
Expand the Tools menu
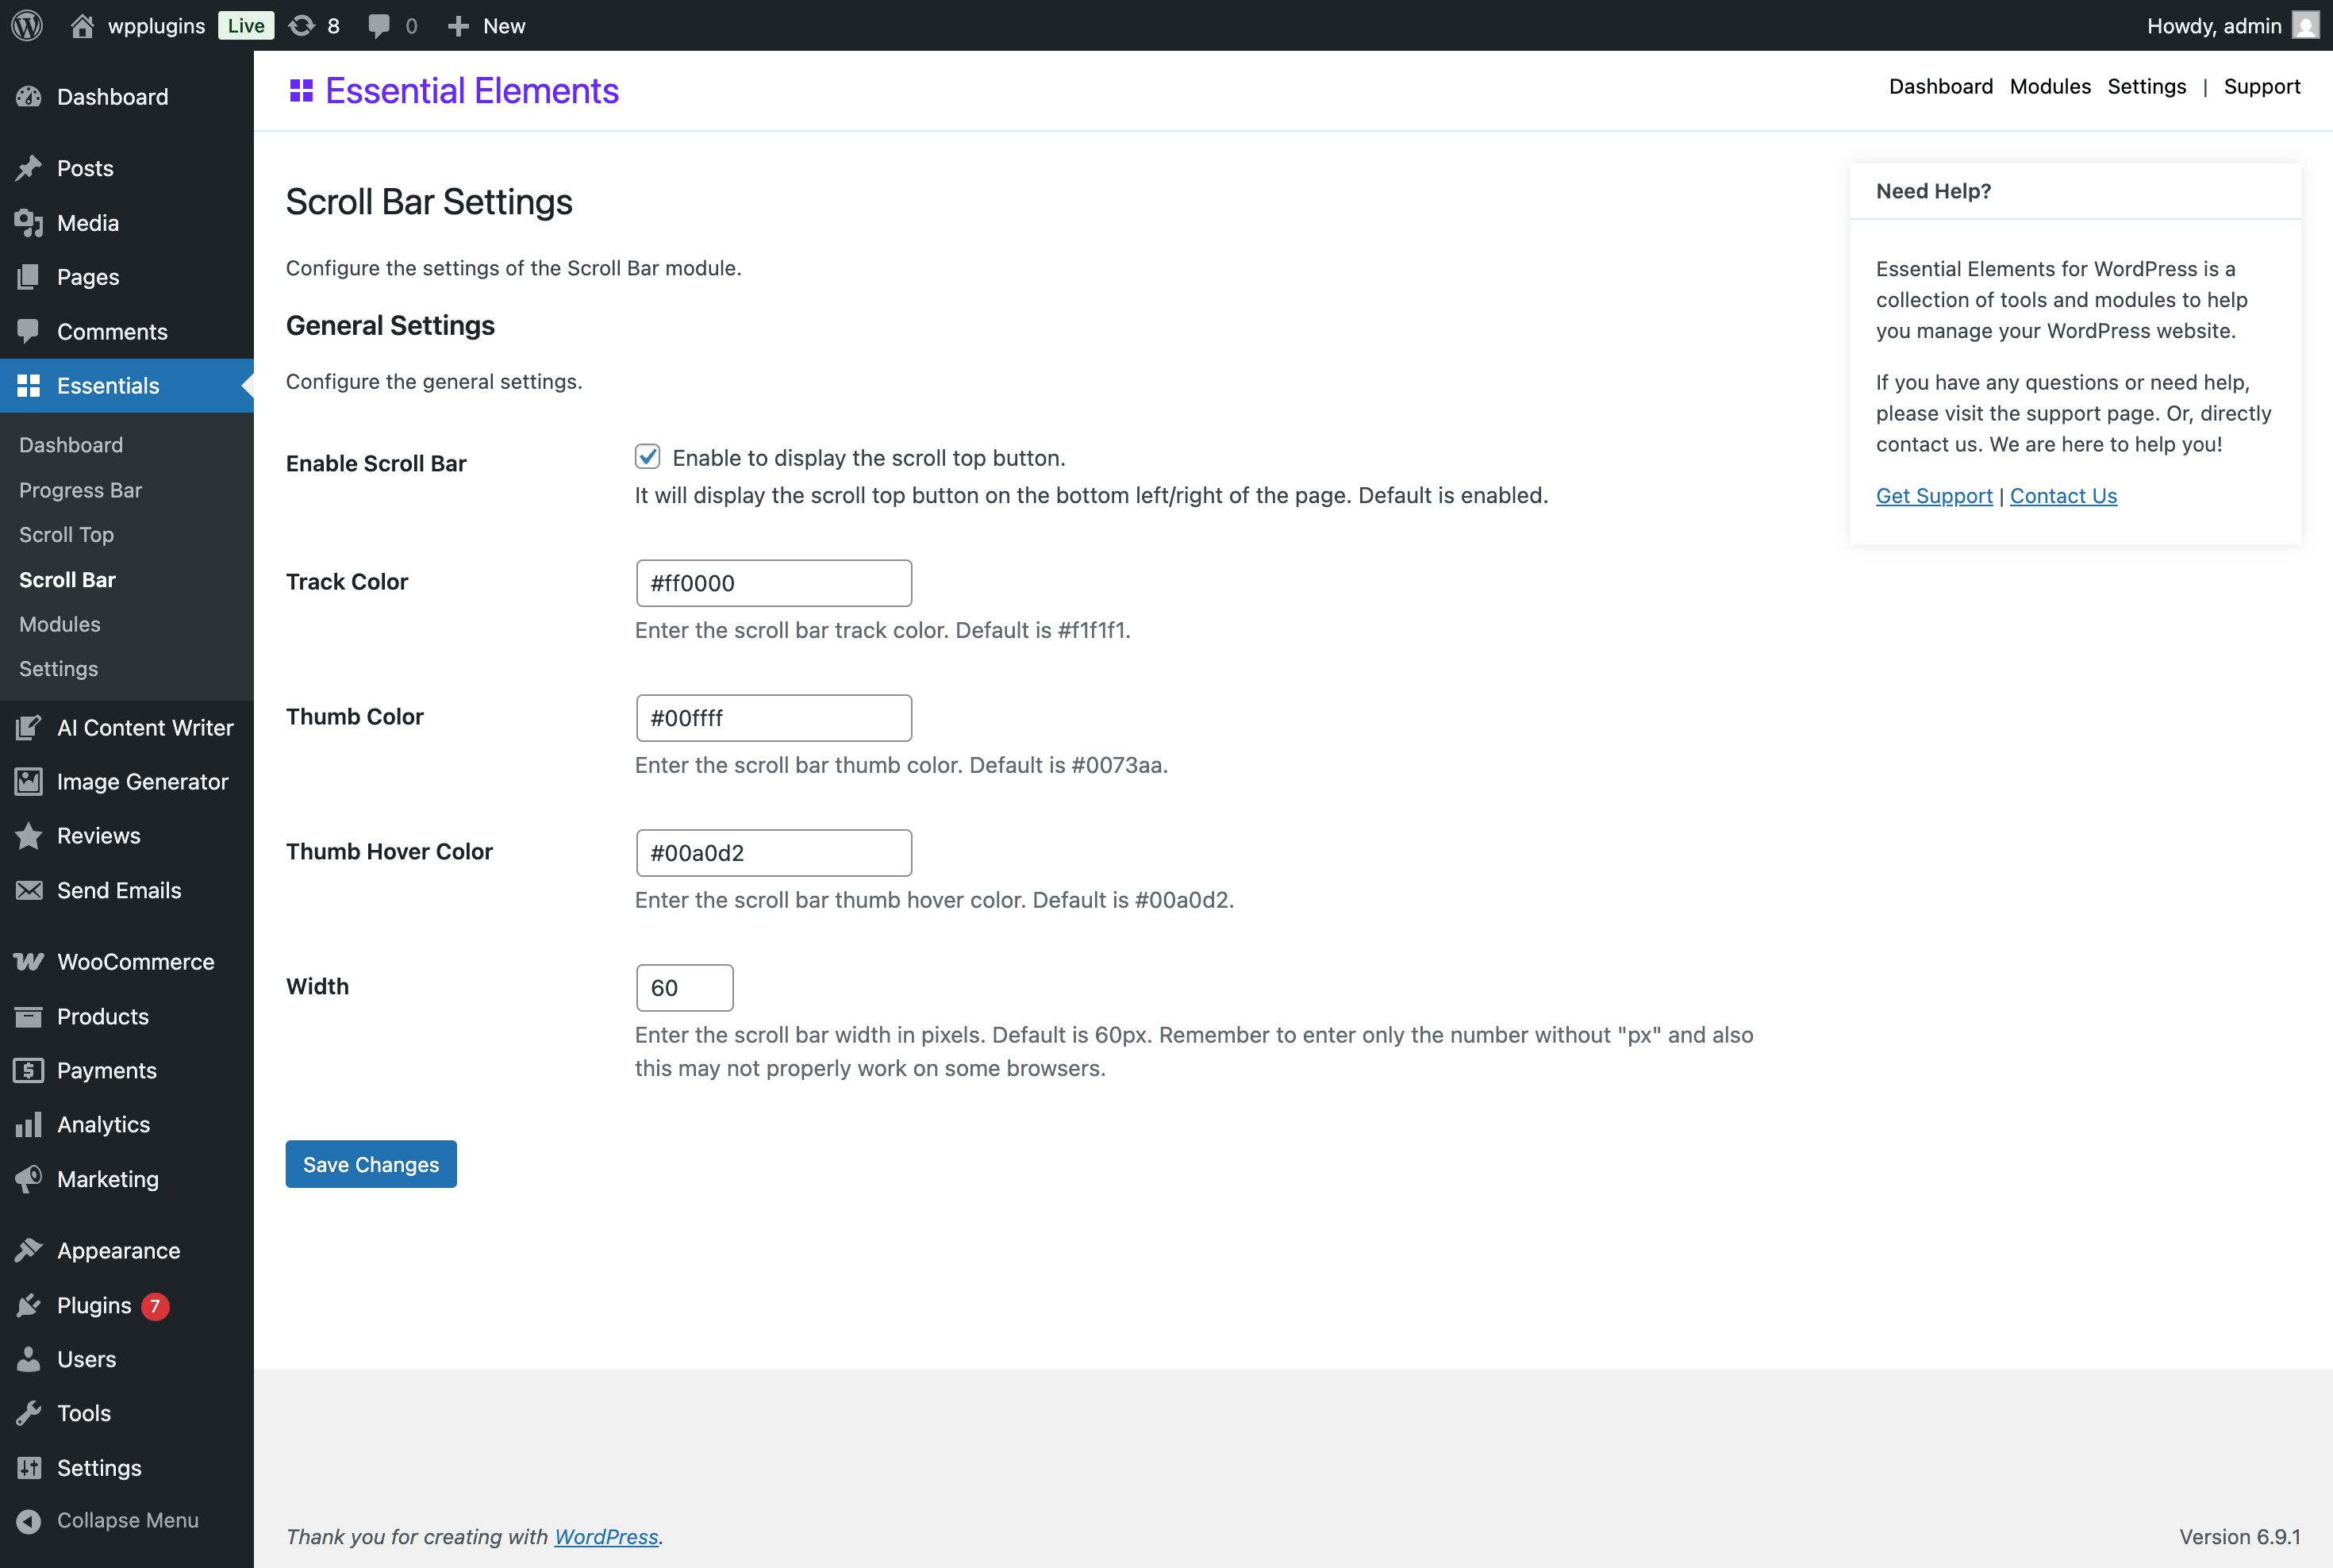pos(84,1413)
